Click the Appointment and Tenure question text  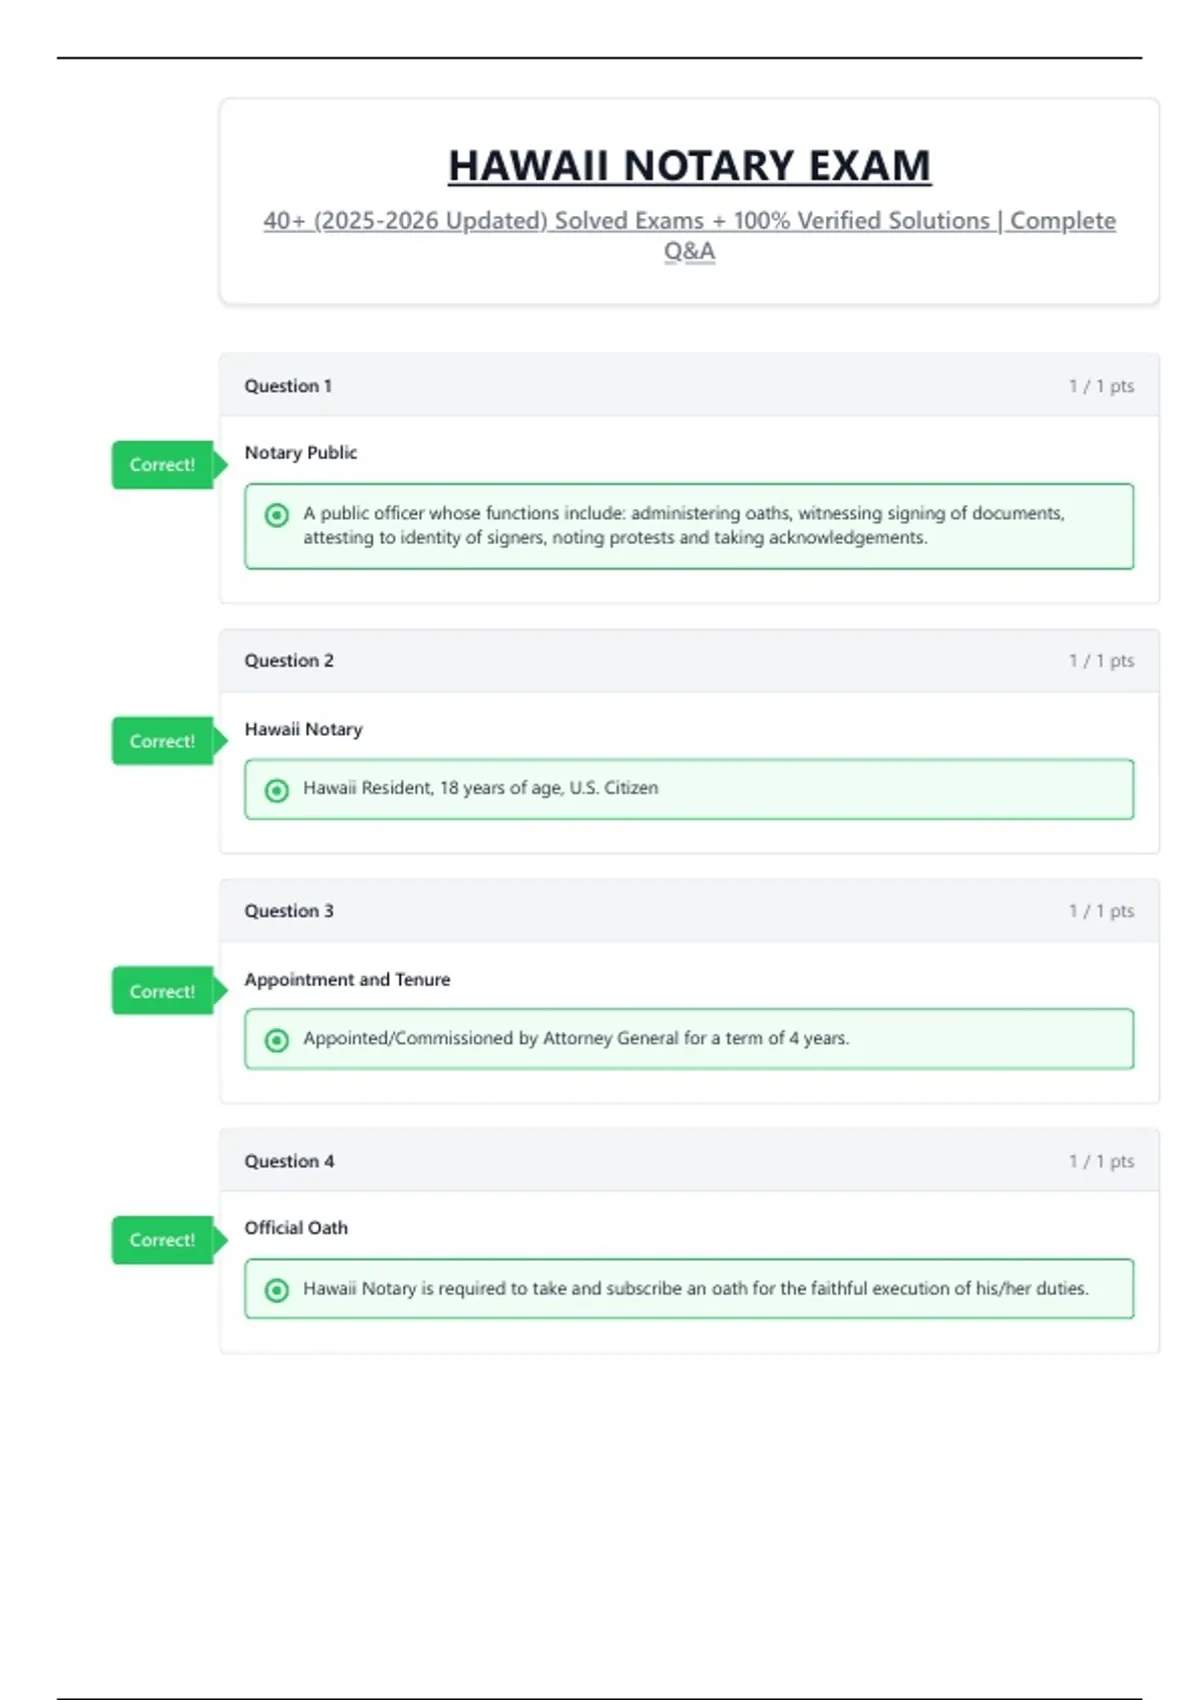pyautogui.click(x=347, y=980)
